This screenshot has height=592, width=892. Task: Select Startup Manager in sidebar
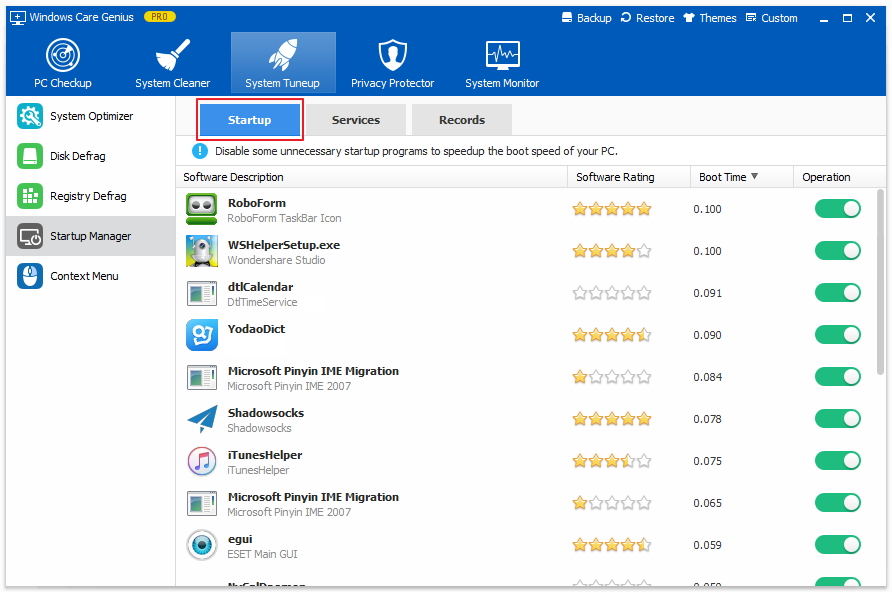pos(91,236)
